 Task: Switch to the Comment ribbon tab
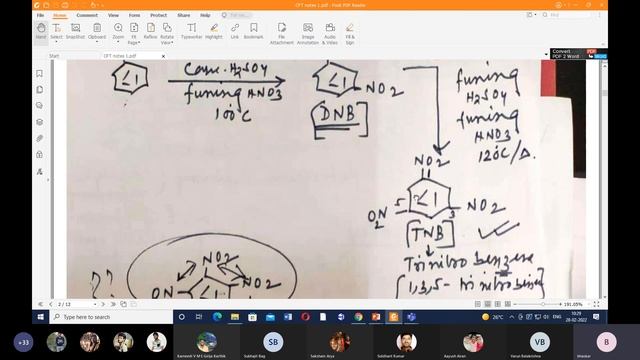pos(87,15)
